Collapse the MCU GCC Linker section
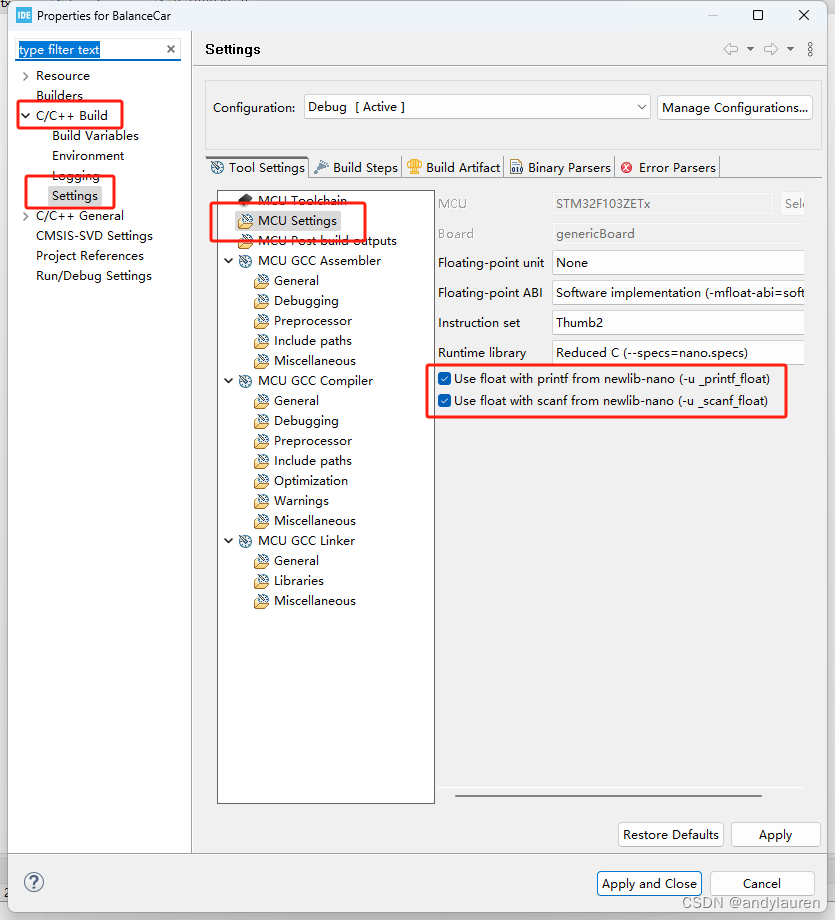This screenshot has width=835, height=920. [229, 541]
